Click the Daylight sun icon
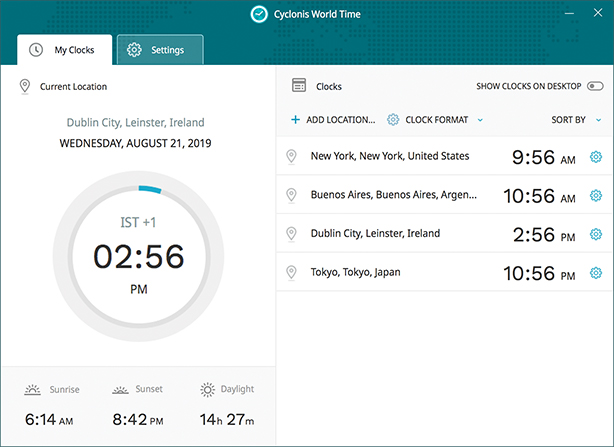Viewport: 614px width, 447px height. coord(207,389)
